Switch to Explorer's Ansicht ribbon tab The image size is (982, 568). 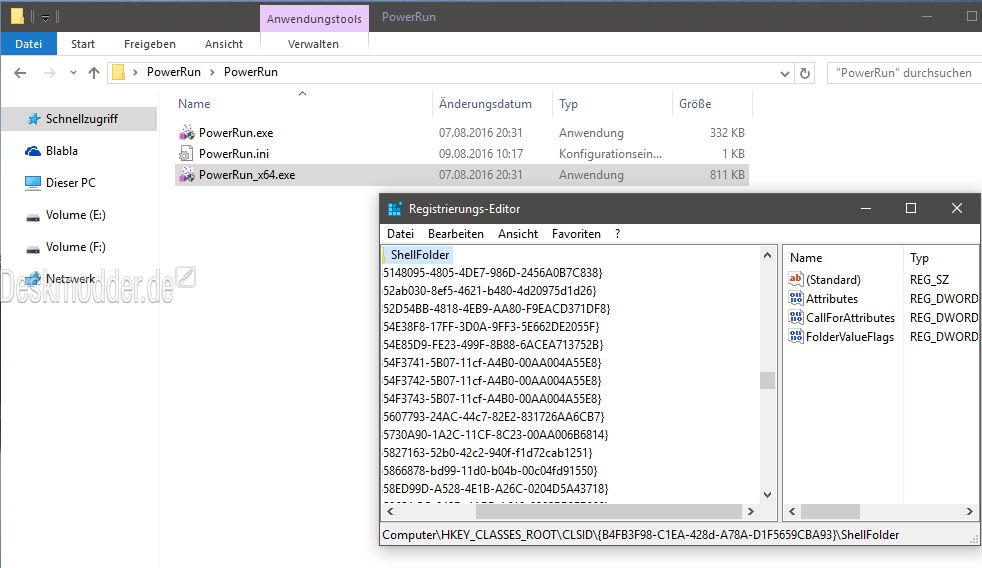224,44
